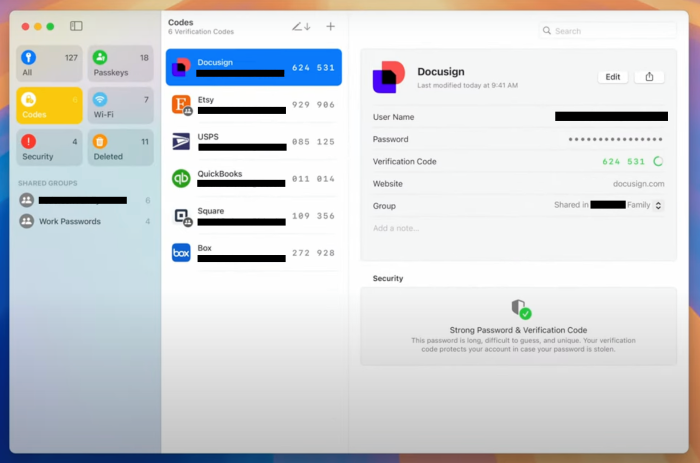The width and height of the screenshot is (700, 463).
Task: Open the Passkeys category tile
Action: pos(121,63)
